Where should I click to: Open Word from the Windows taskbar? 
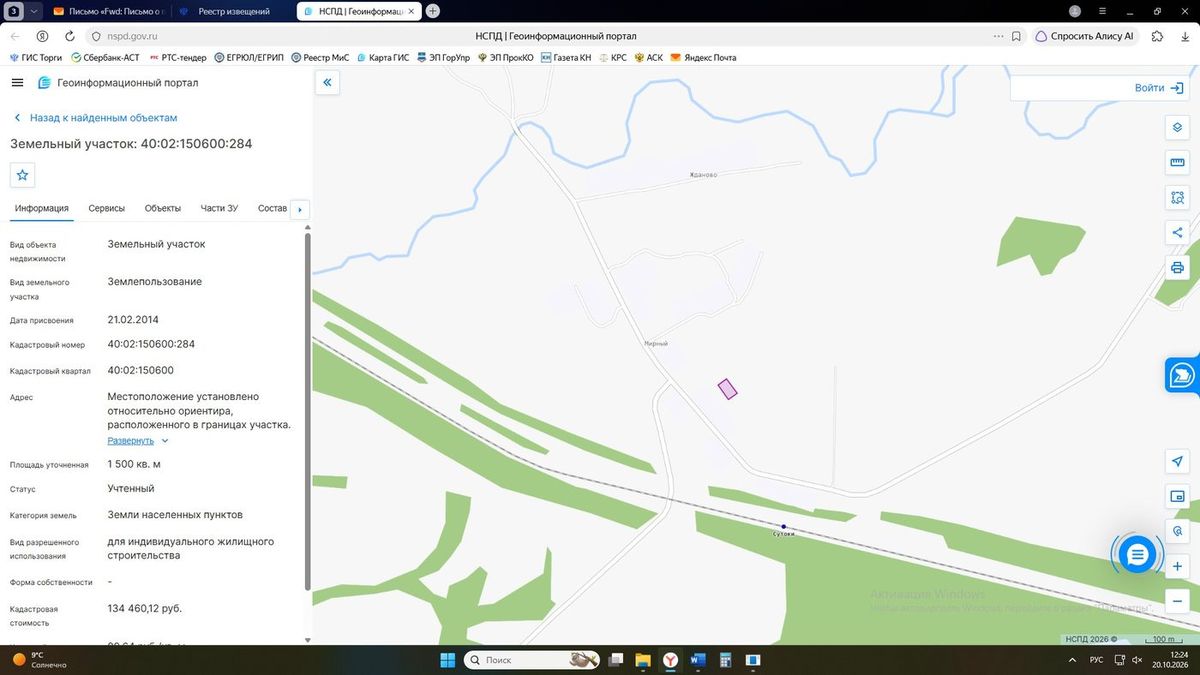click(697, 660)
